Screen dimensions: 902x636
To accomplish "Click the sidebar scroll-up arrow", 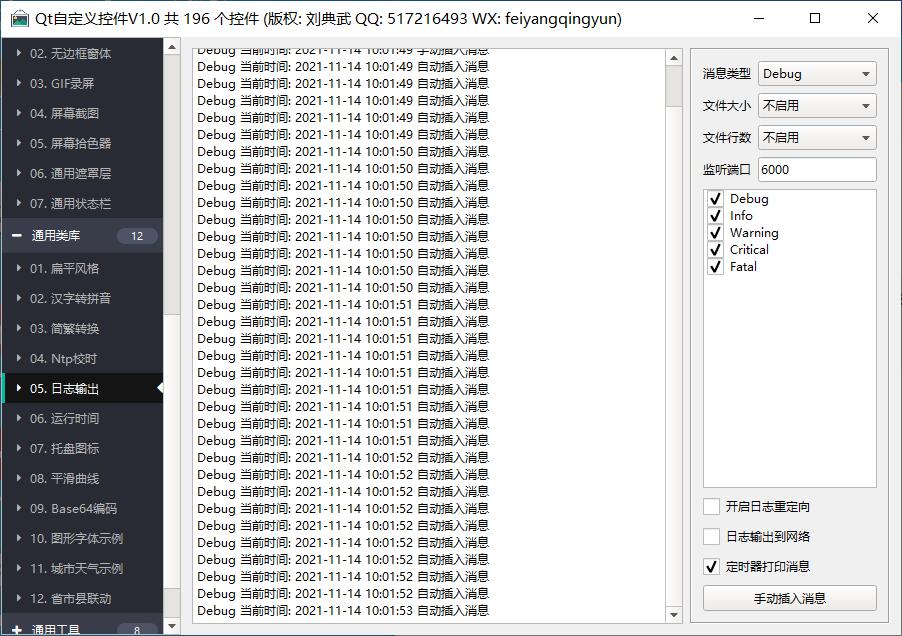I will [172, 47].
